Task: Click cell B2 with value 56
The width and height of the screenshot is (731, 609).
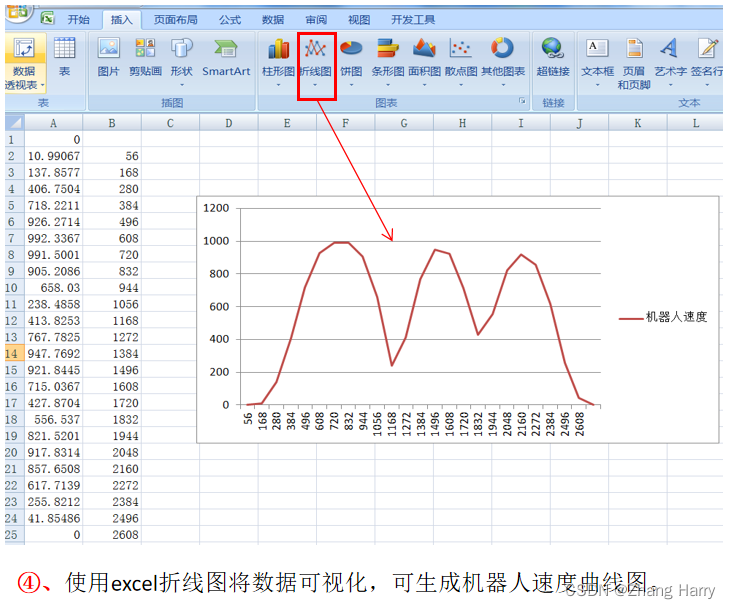Action: 112,156
